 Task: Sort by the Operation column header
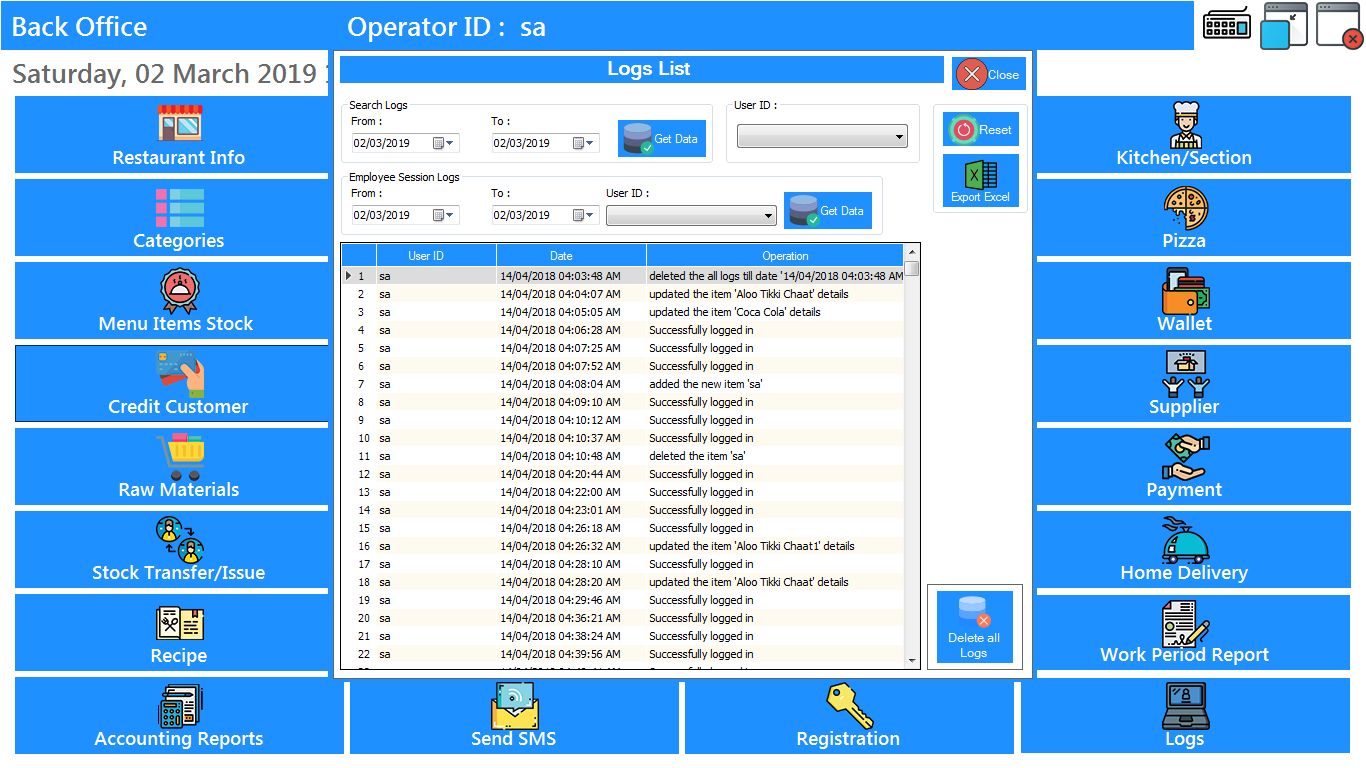(x=785, y=256)
